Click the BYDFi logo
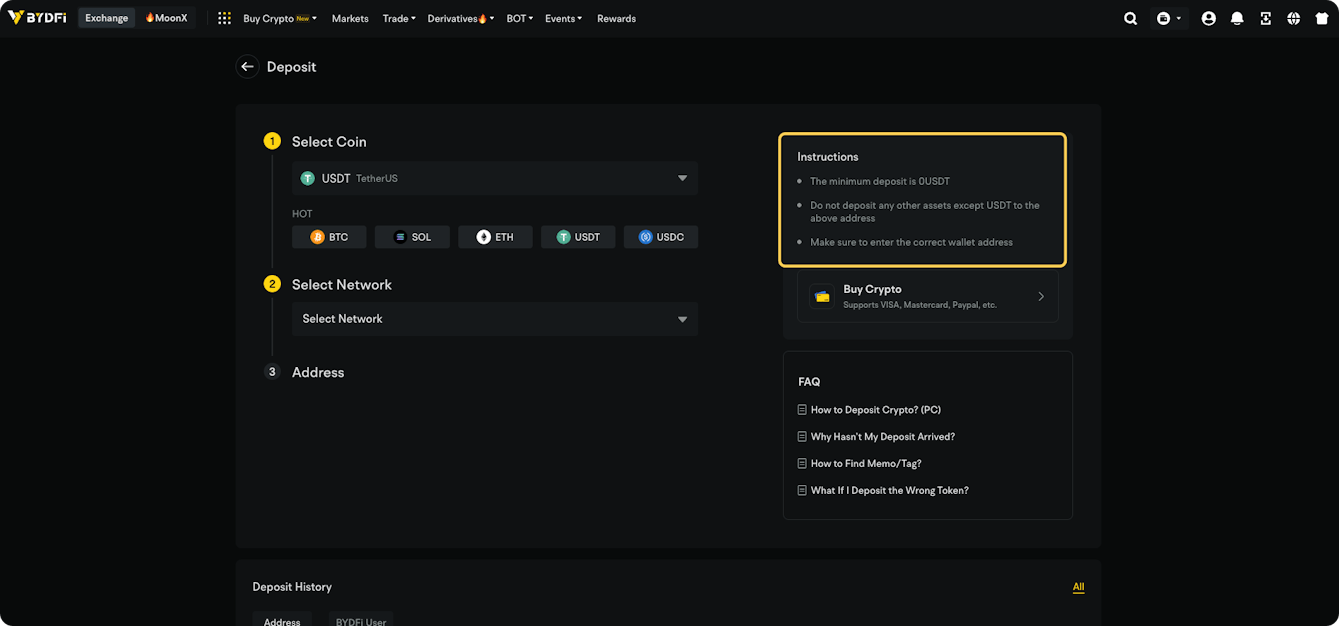Image resolution: width=1339 pixels, height=626 pixels. (37, 18)
